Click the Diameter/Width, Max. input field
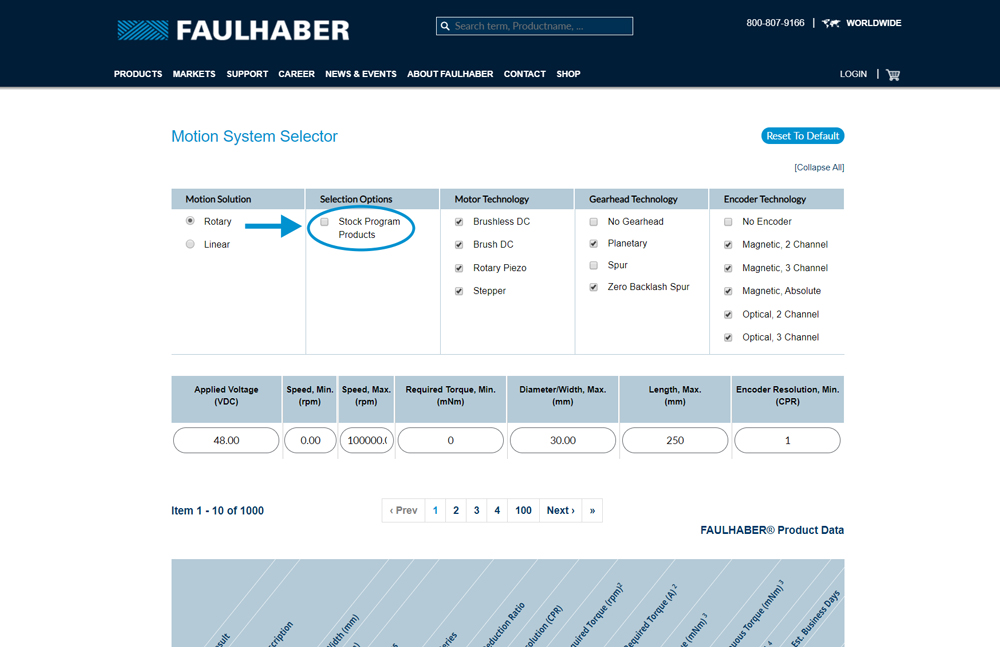The image size is (1000, 647). pos(562,440)
